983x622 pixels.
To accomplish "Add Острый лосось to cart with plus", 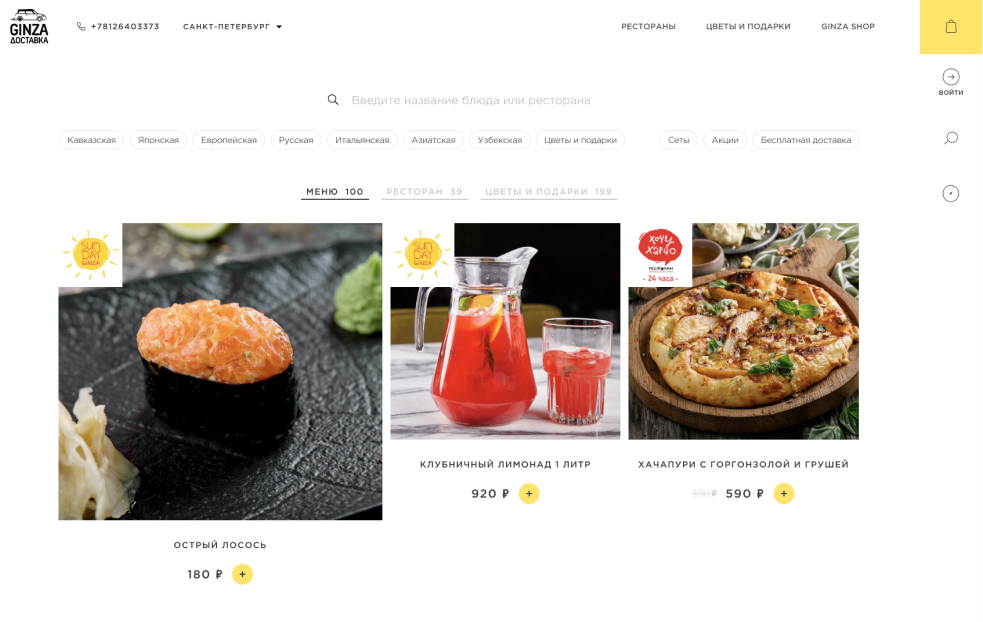I will (242, 574).
